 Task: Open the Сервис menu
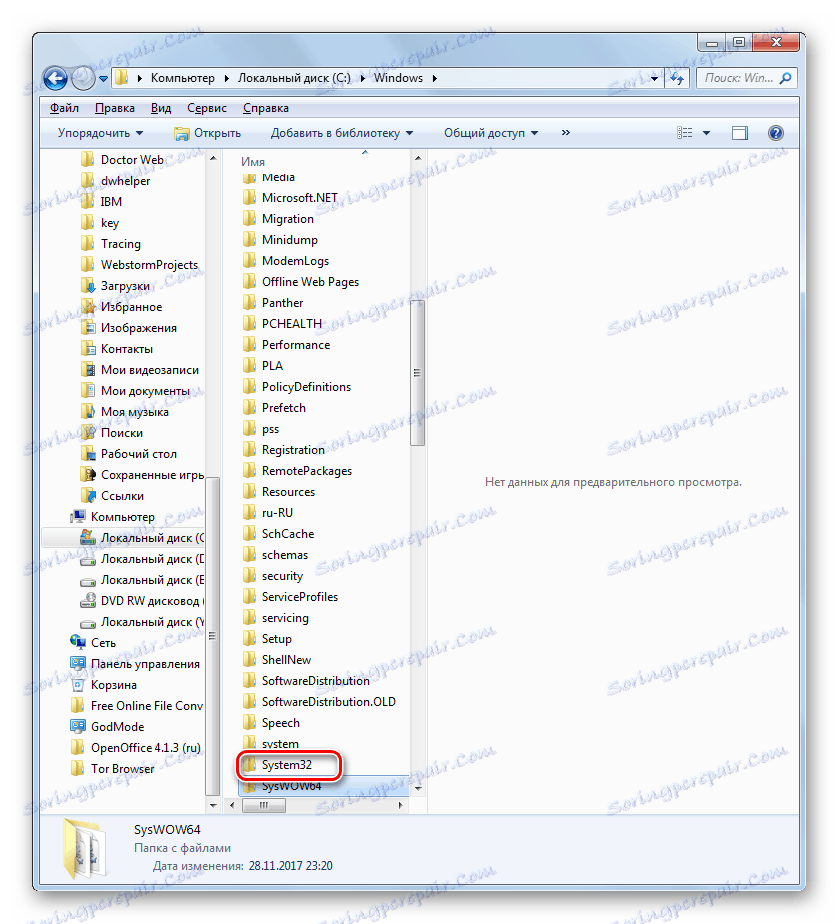pyautogui.click(x=207, y=108)
